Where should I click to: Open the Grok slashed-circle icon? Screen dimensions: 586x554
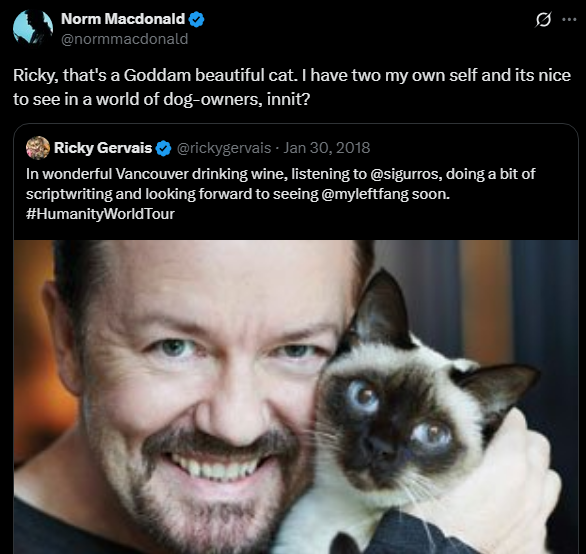point(543,19)
